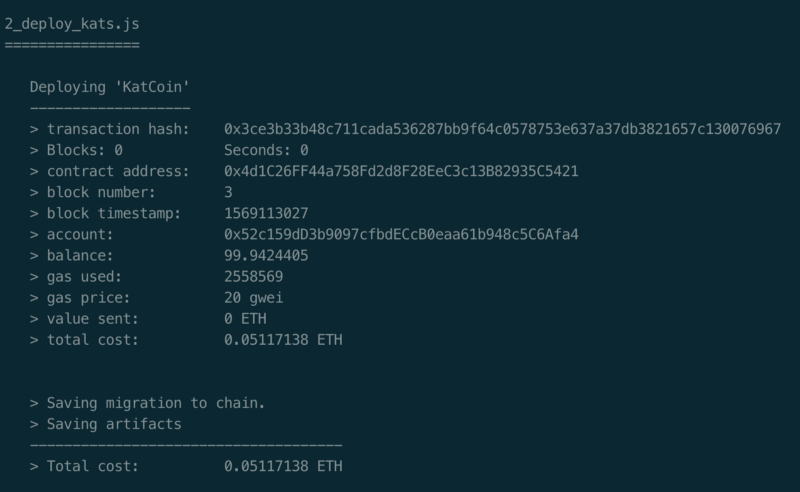Screen dimensions: 800x492
Task: Click the transaction hash label
Action: pyautogui.click(x=118, y=129)
